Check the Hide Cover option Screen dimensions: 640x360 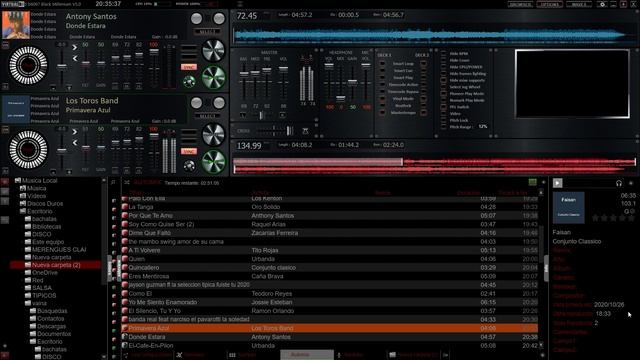[444, 60]
